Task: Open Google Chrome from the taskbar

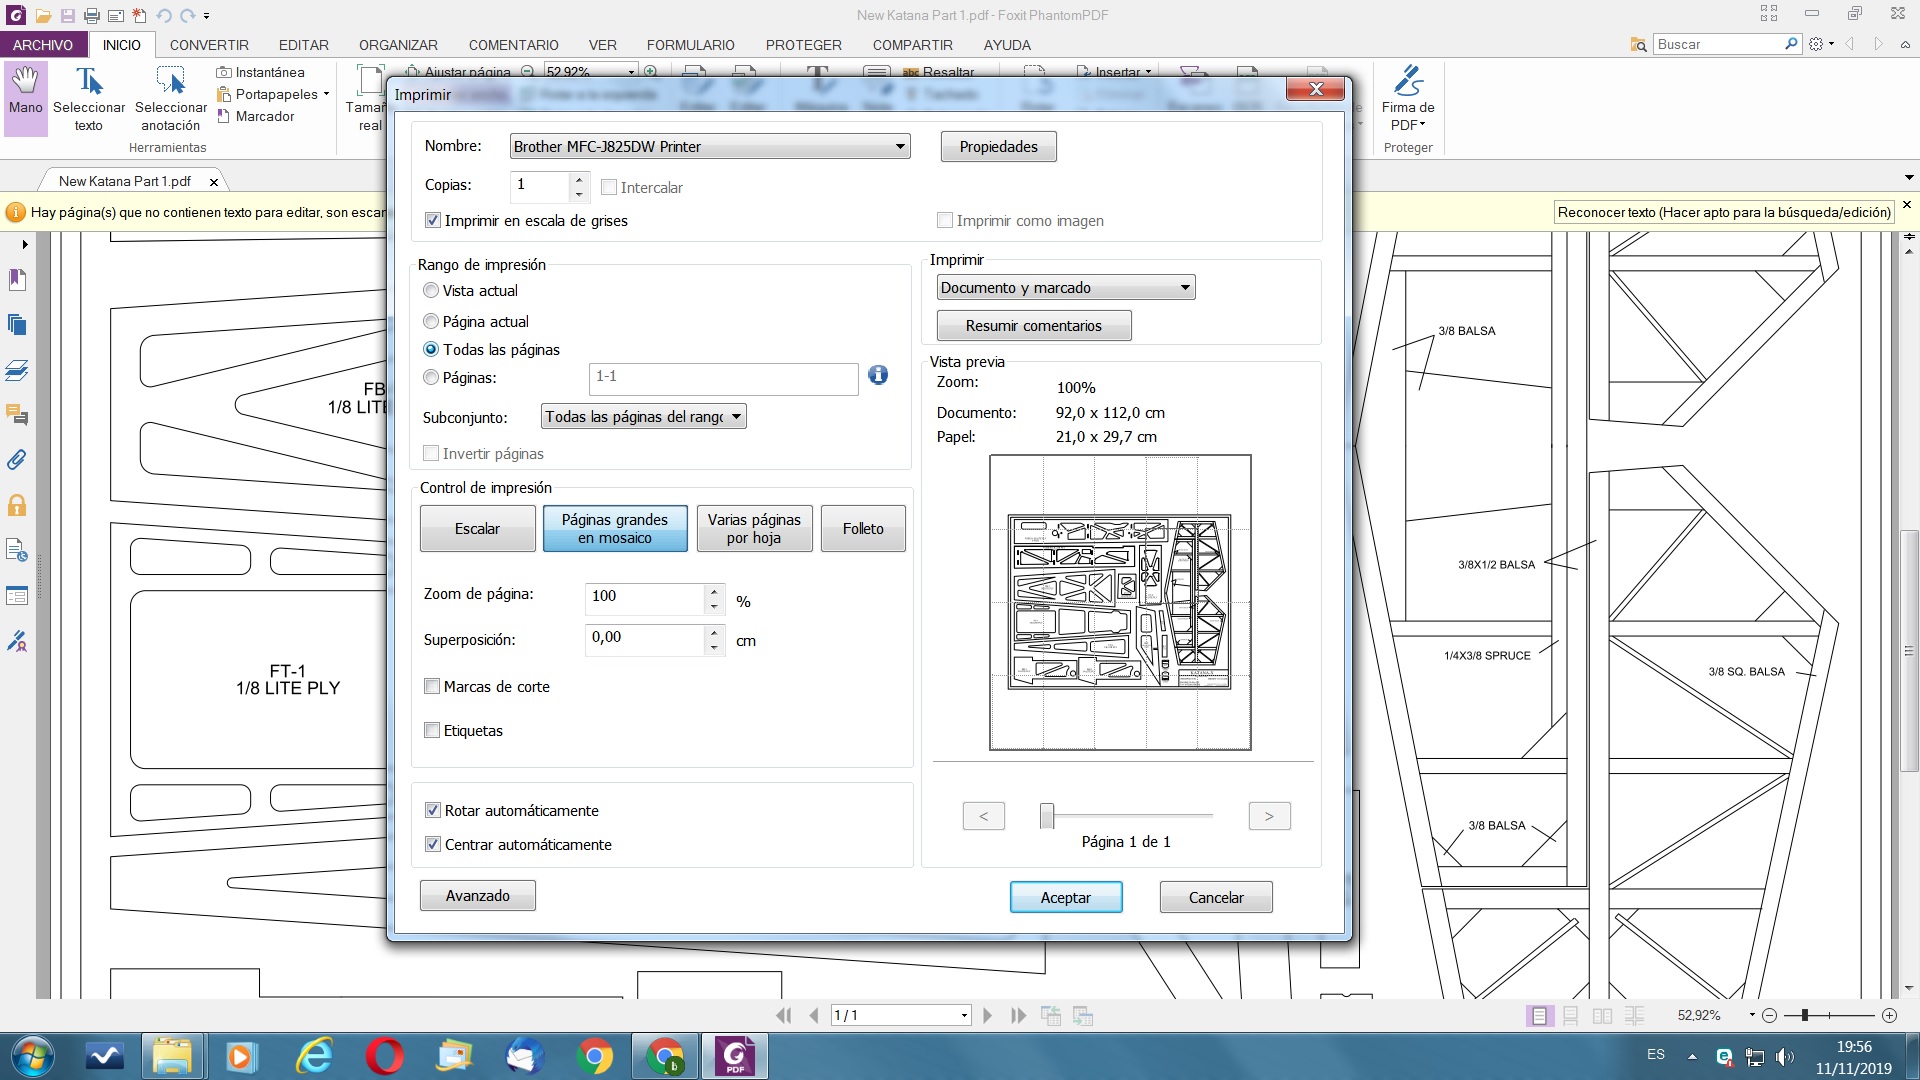Action: pyautogui.click(x=594, y=1056)
